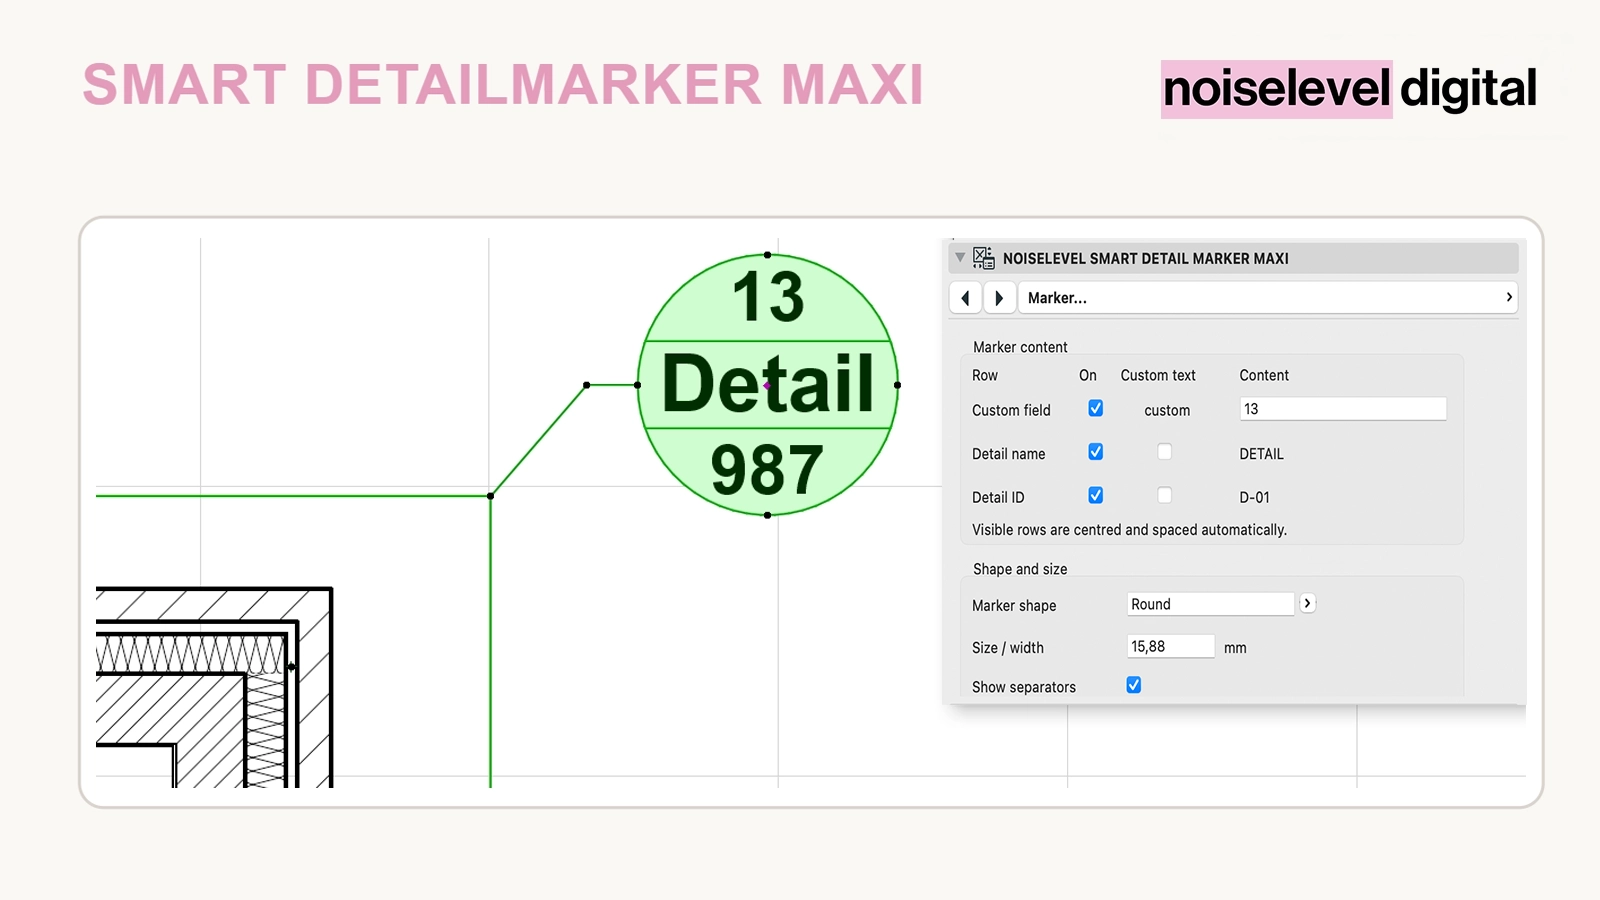This screenshot has height=900, width=1600.
Task: Enable custom text for Detail name
Action: pos(1164,452)
